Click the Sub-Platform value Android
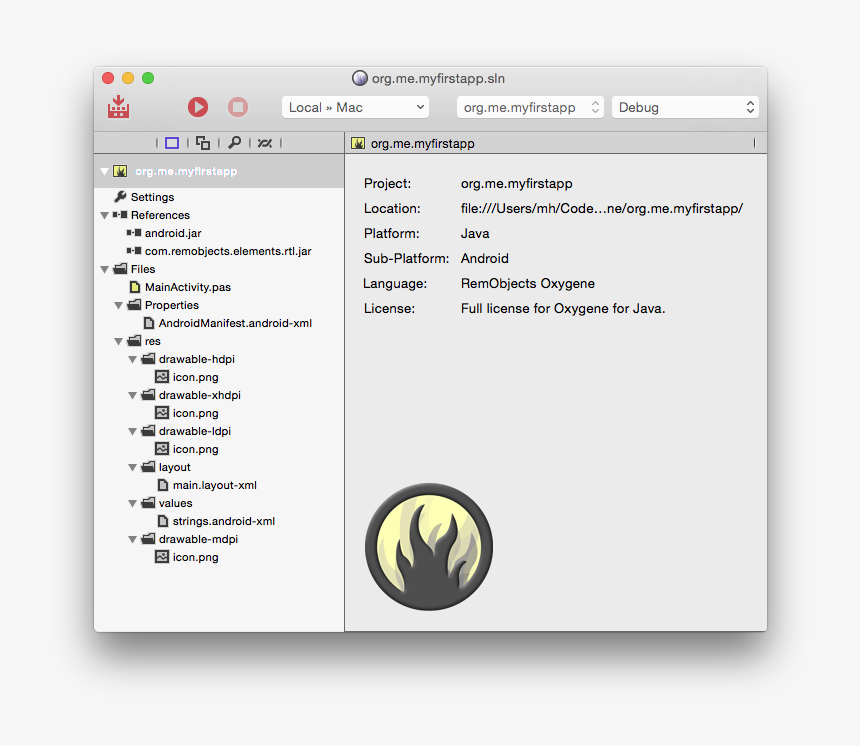Viewport: 860px width, 746px height. tap(485, 258)
